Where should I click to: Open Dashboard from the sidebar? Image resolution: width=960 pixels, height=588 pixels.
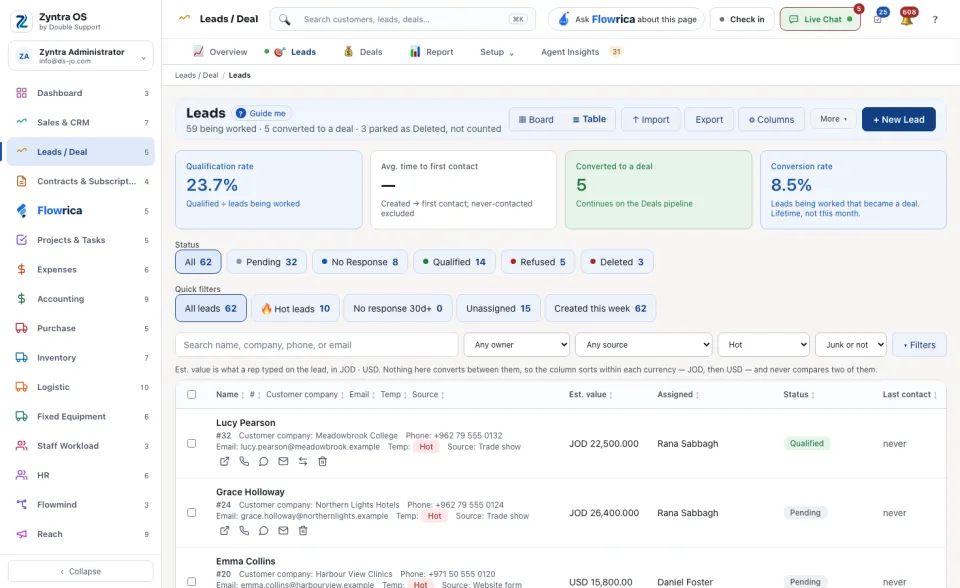coord(81,93)
